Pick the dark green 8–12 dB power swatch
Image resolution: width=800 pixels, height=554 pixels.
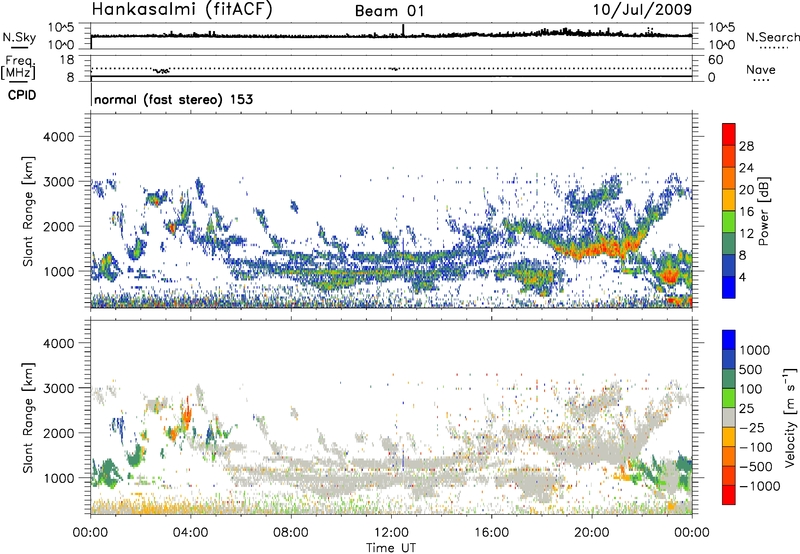729,244
